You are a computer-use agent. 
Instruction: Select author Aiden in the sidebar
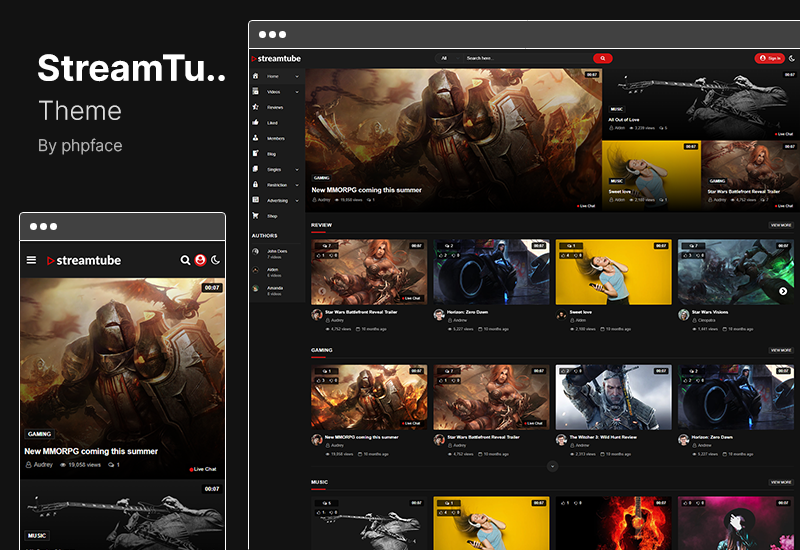point(273,269)
